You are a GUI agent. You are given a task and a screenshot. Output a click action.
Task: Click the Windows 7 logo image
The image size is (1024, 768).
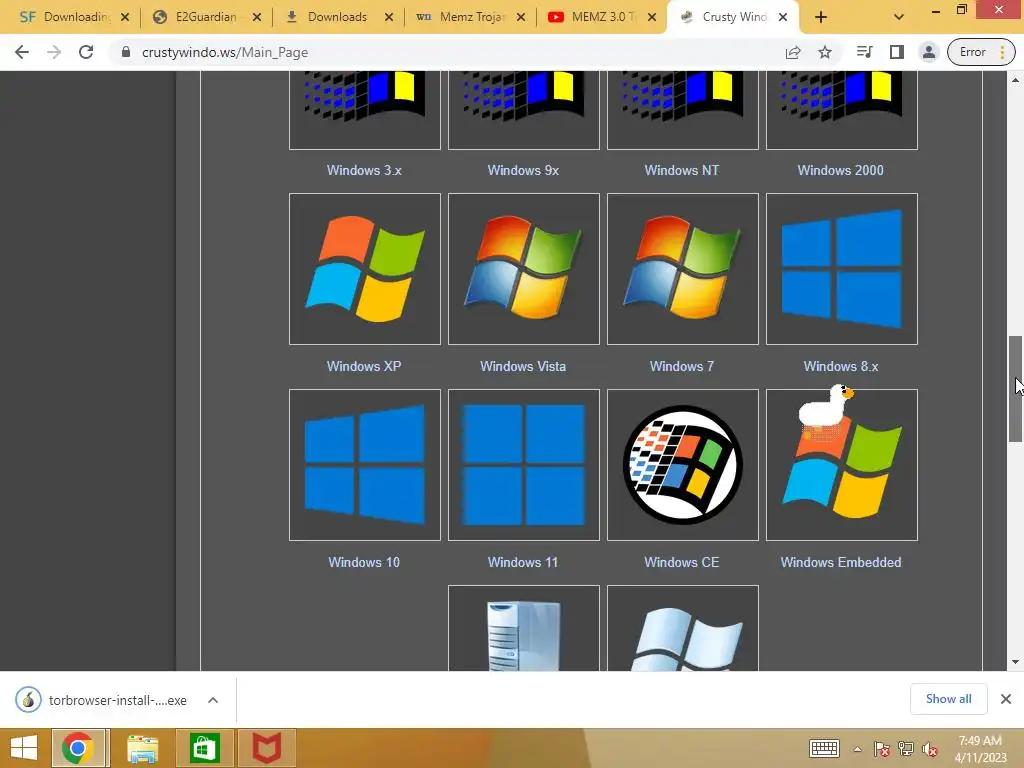point(682,268)
